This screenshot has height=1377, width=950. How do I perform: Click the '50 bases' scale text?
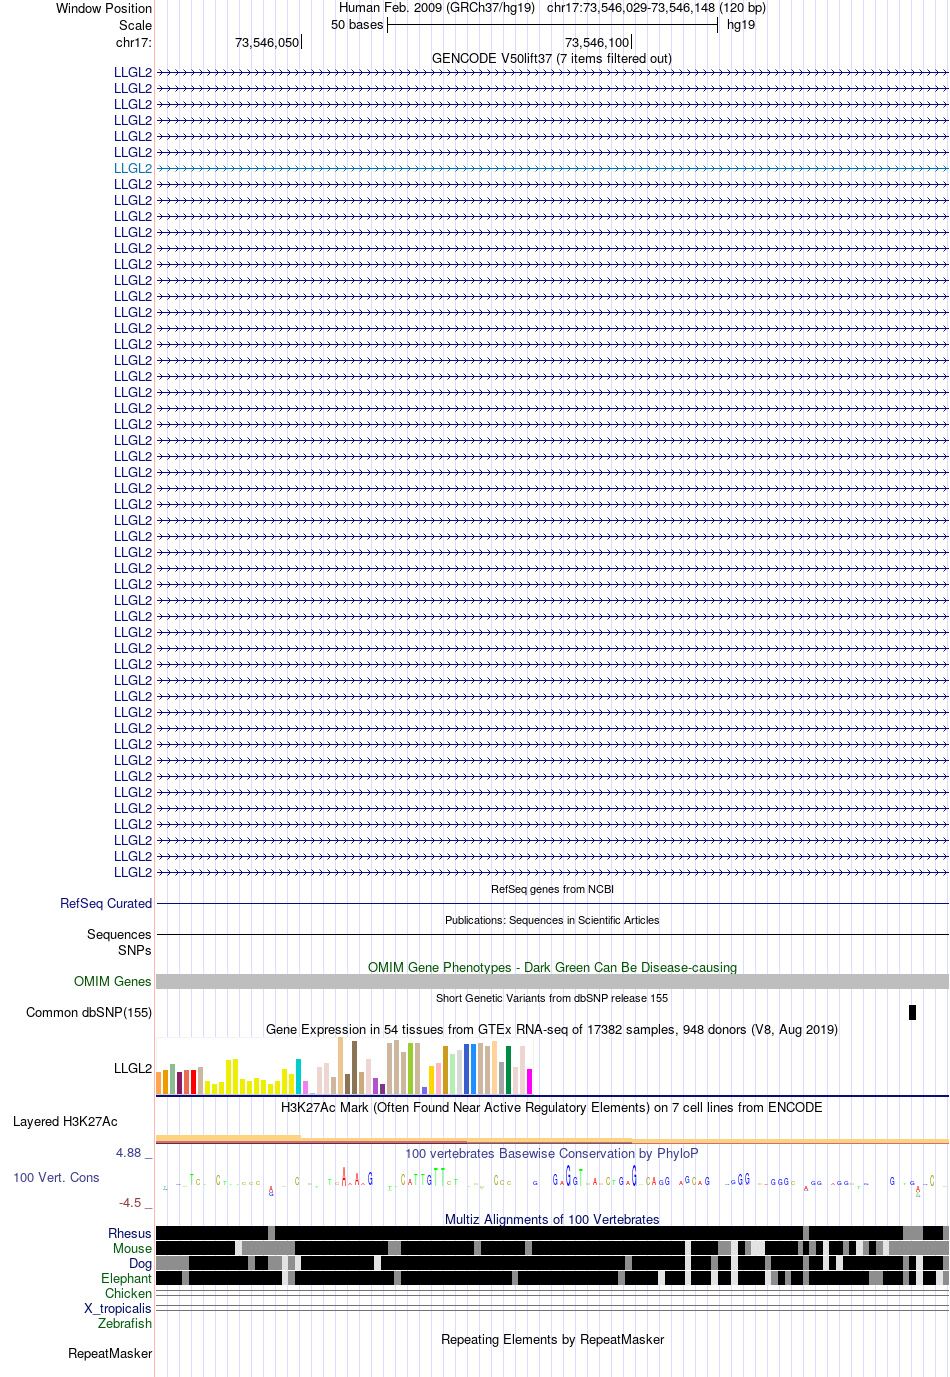click(x=357, y=25)
